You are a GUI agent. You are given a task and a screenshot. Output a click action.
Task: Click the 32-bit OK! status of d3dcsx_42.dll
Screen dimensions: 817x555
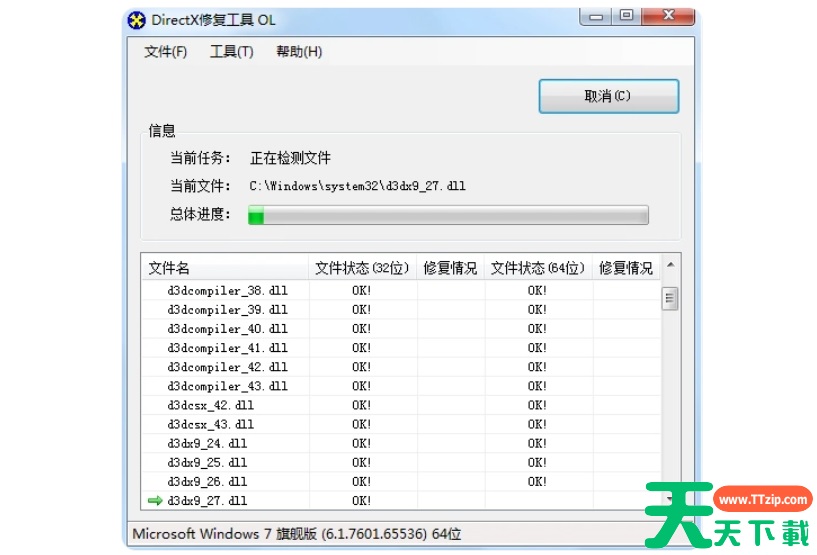tap(362, 405)
